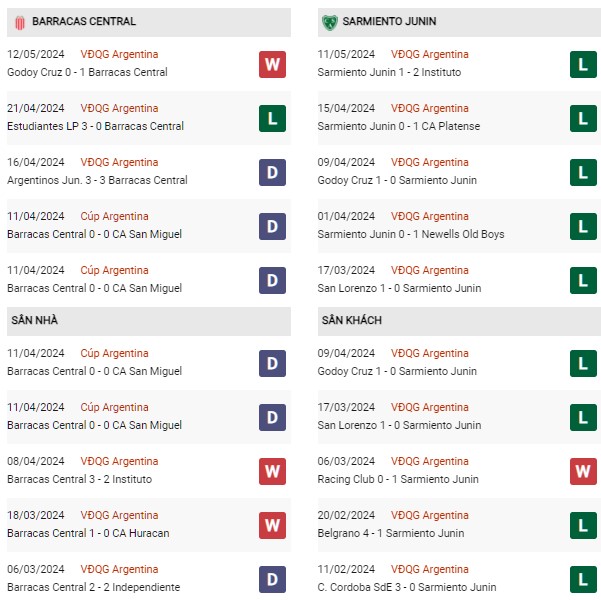Click the Sarmiento Junin team crest icon
Screen dimensions: 601x600
329,21
